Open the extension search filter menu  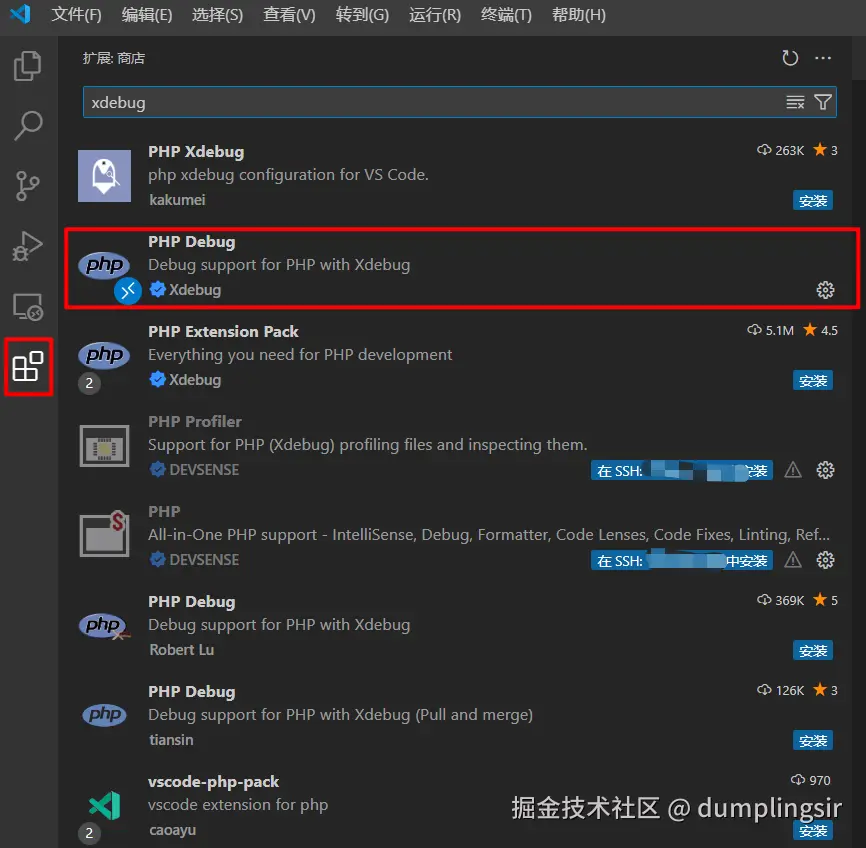click(x=823, y=102)
